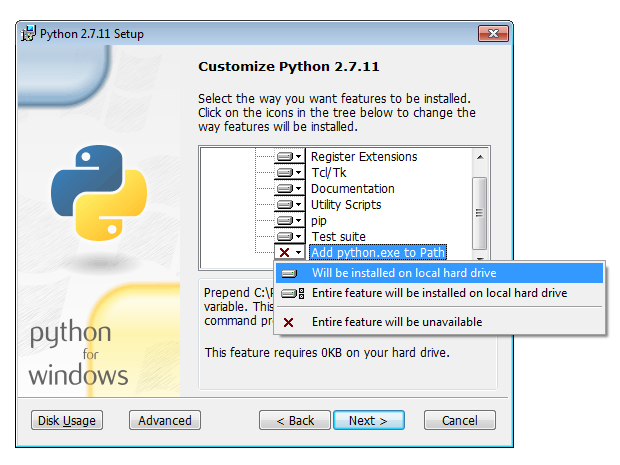Select Tcl/Tk feature label

click(x=329, y=172)
